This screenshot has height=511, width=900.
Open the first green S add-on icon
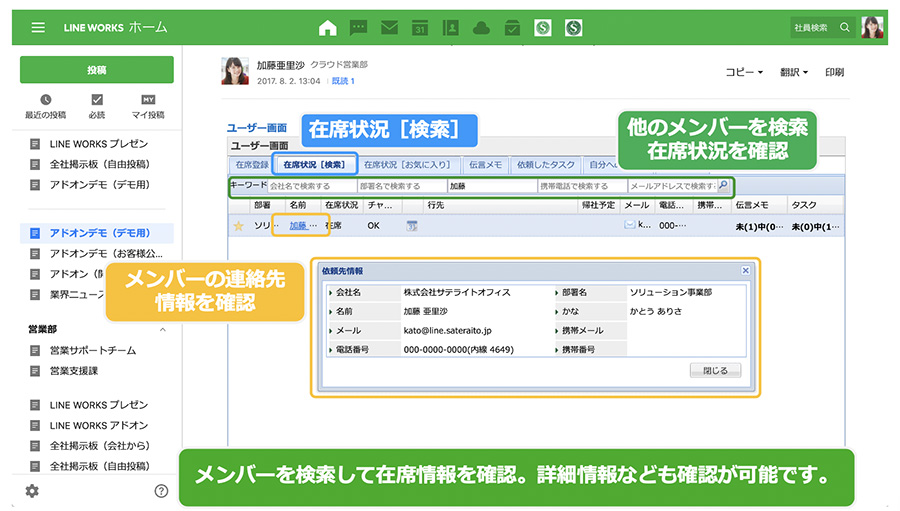543,28
